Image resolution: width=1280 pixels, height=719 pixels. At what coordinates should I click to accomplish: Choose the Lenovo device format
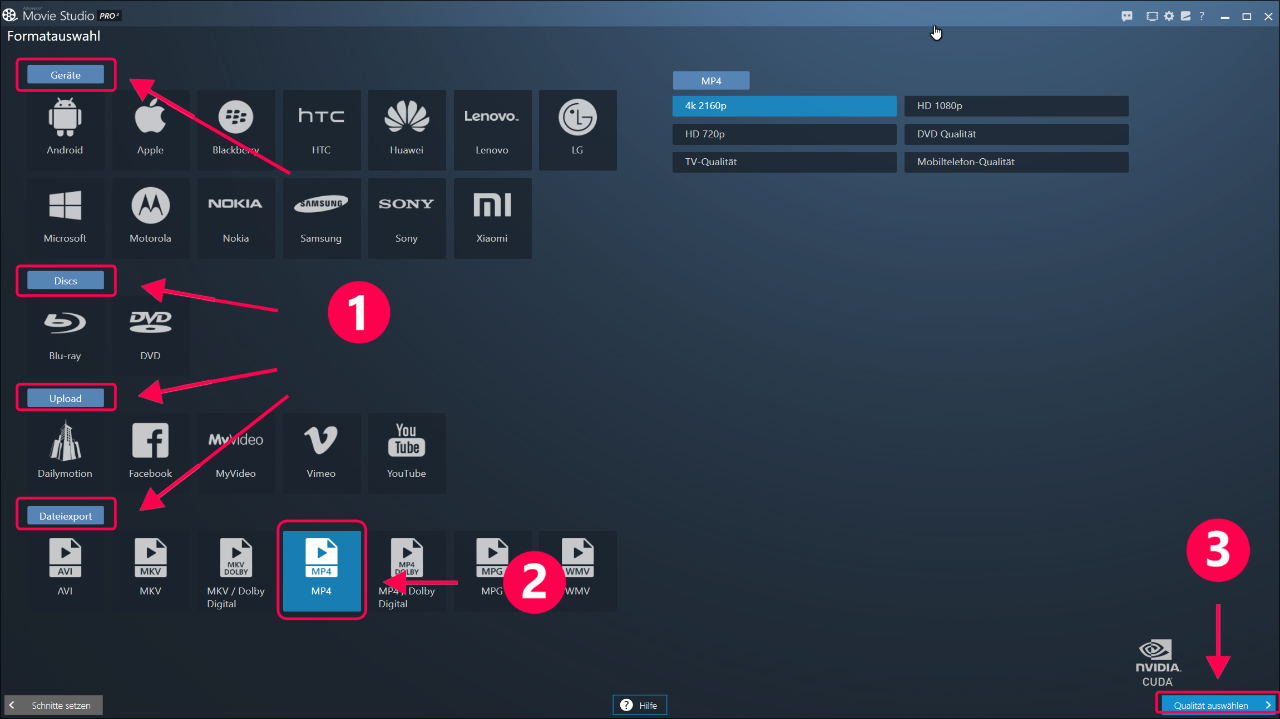coord(492,129)
